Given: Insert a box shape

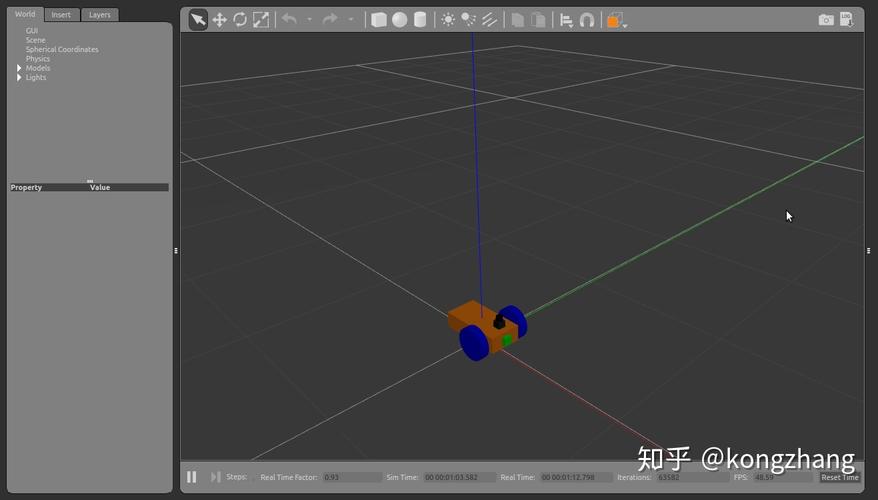Looking at the screenshot, I should click(379, 20).
